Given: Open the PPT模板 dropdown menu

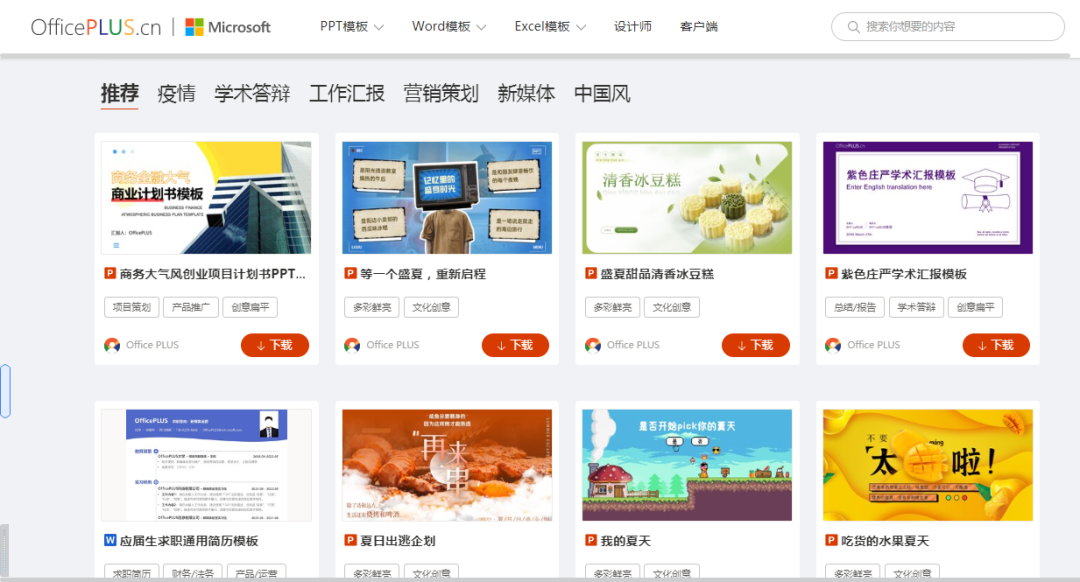Looking at the screenshot, I should coord(351,27).
